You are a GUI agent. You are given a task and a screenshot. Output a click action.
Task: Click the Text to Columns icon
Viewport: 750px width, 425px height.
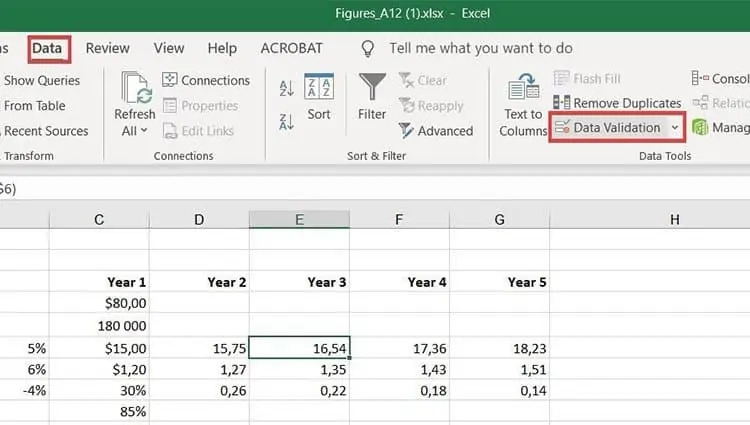(x=523, y=86)
